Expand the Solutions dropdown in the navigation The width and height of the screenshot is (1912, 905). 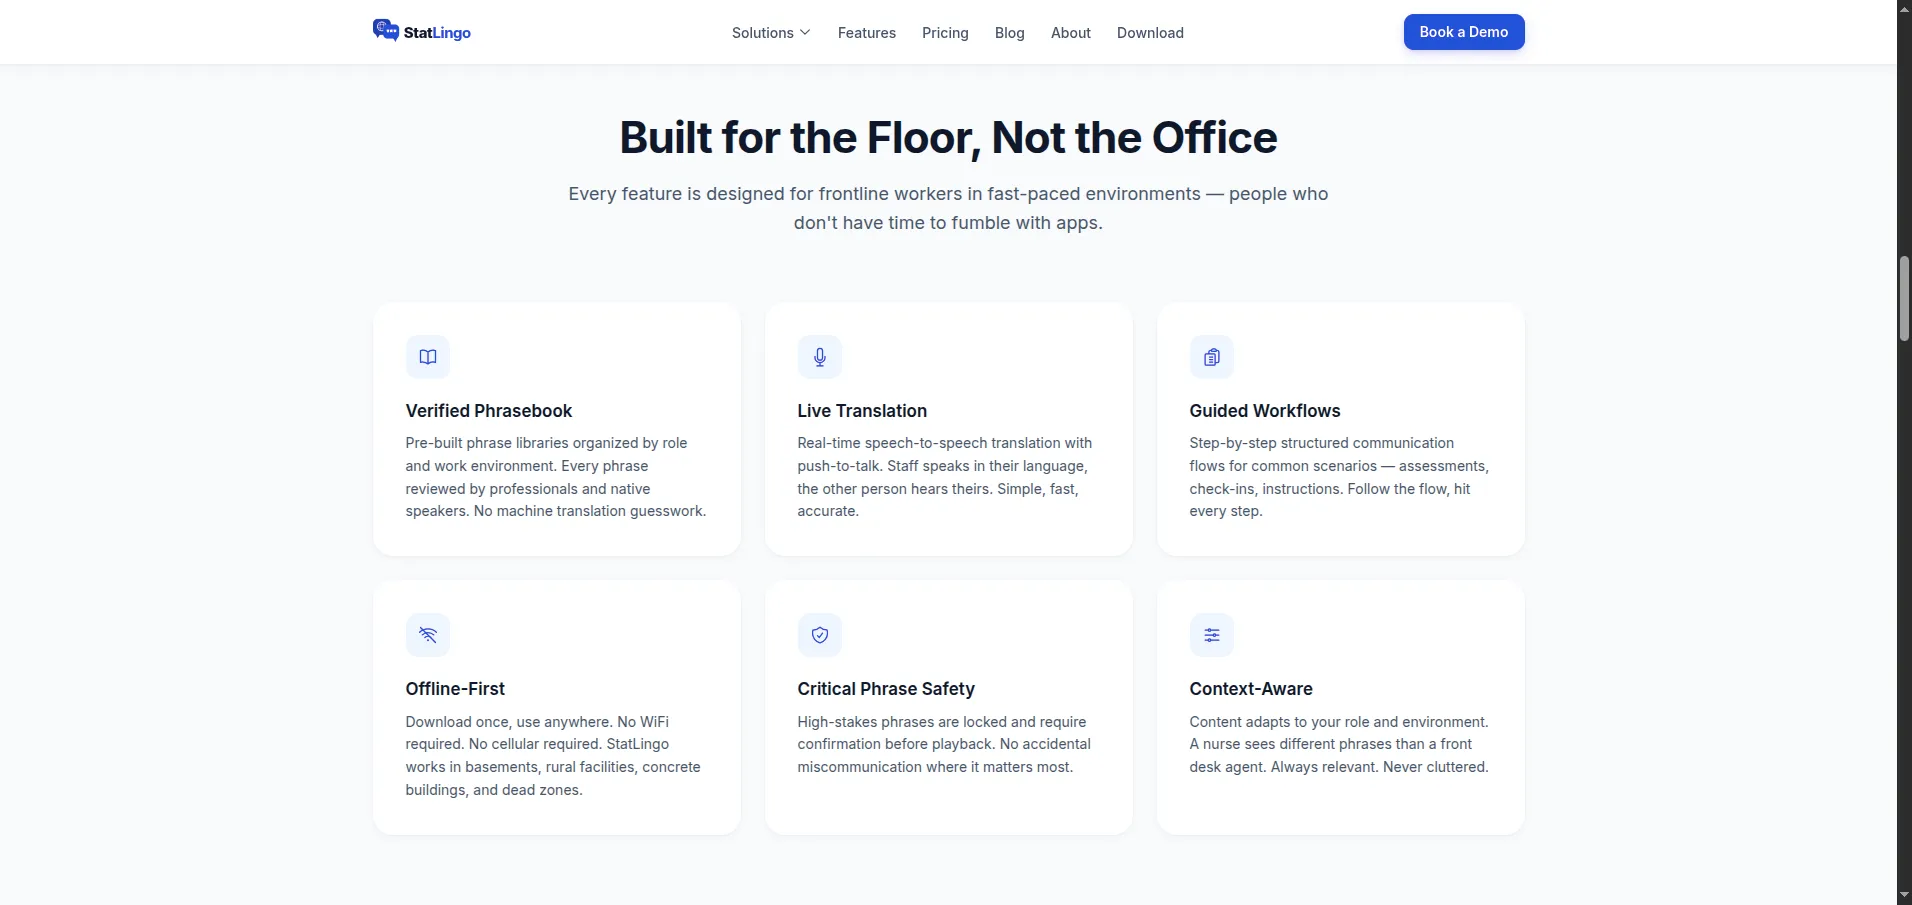tap(770, 32)
